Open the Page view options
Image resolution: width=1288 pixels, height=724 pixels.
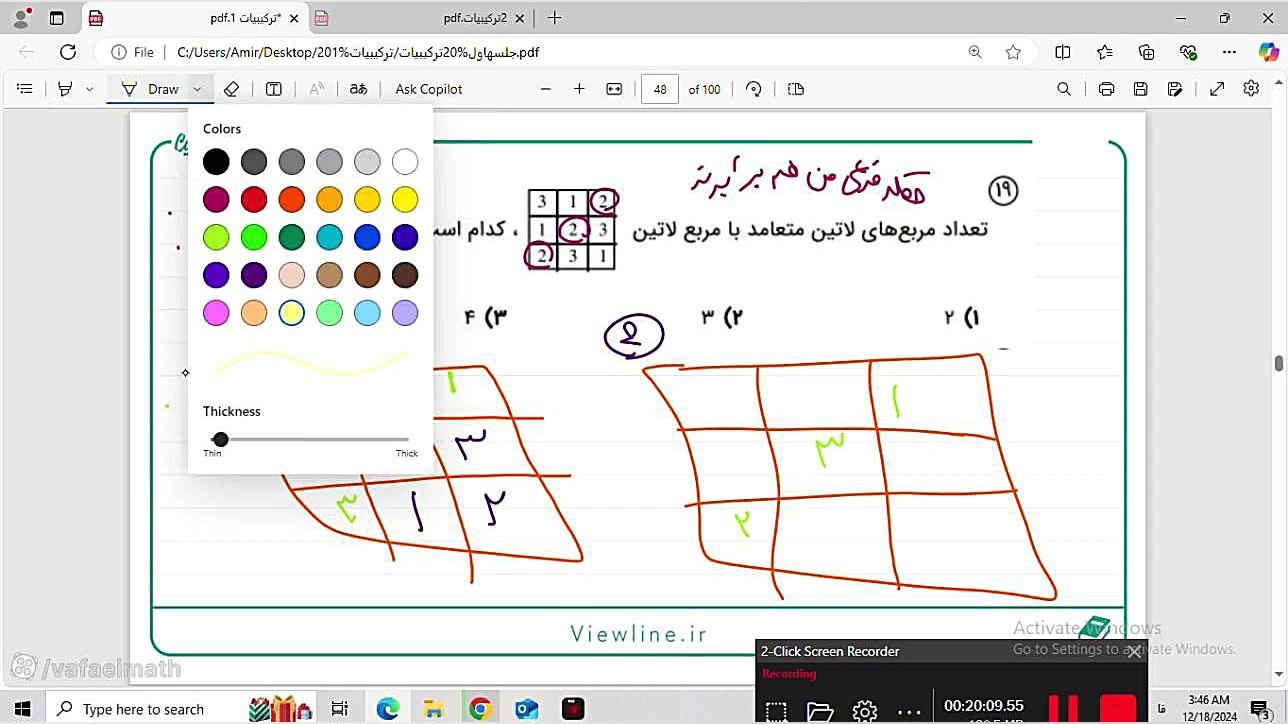point(796,89)
